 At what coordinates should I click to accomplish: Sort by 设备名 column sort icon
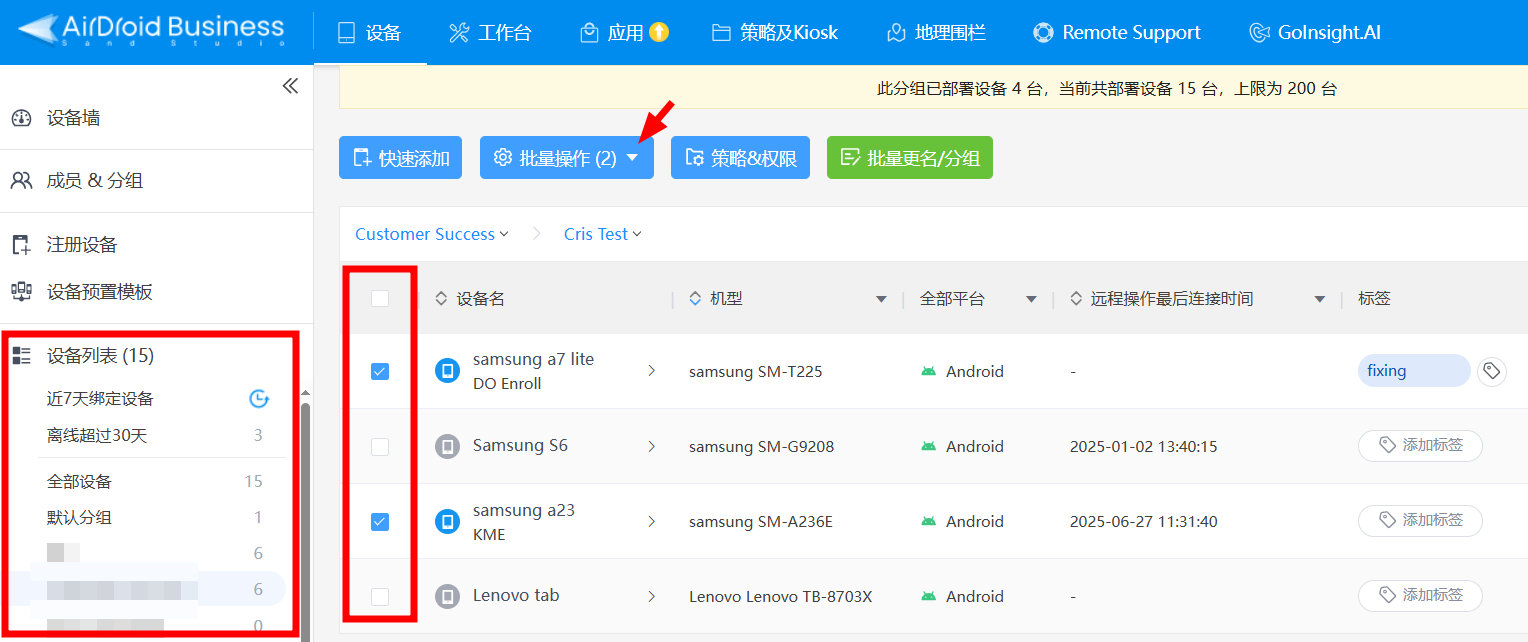pos(441,299)
